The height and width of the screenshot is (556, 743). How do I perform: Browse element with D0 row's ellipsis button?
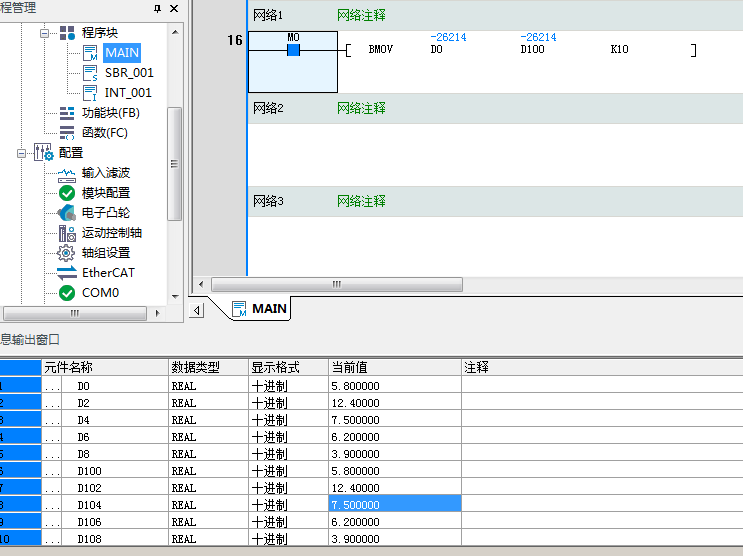(x=52, y=386)
